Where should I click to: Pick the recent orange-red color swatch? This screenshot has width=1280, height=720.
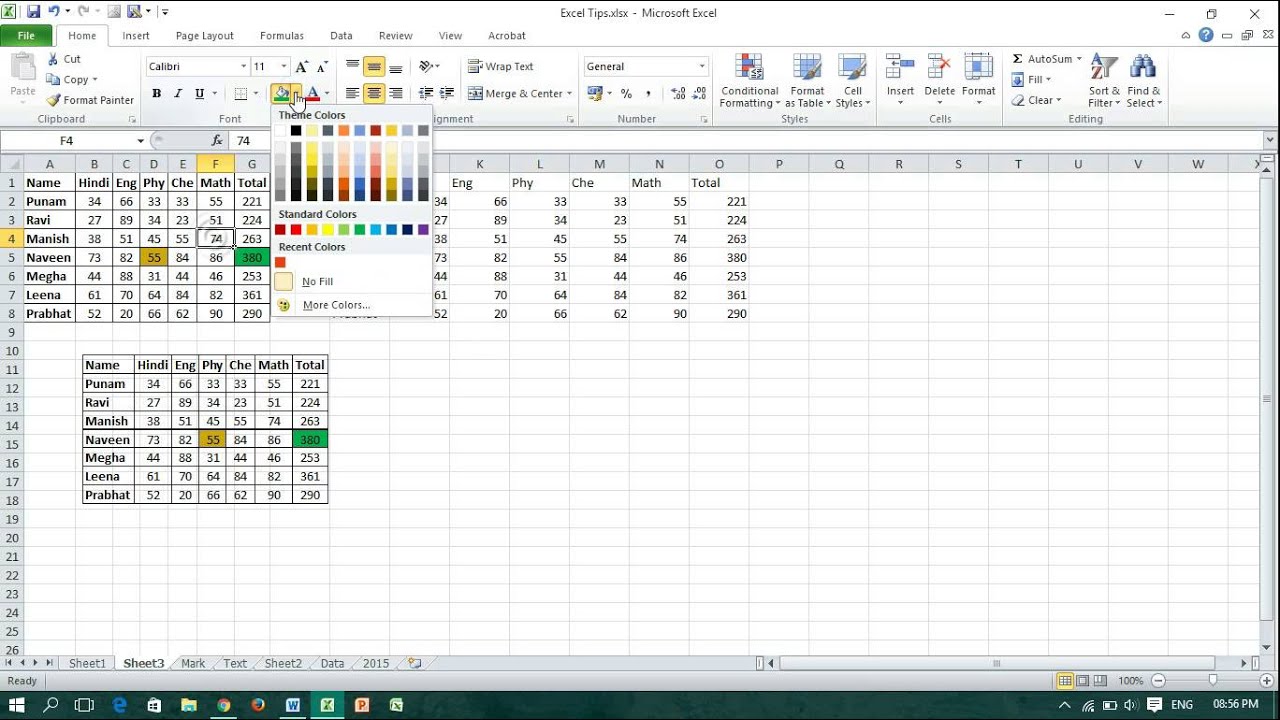(280, 262)
